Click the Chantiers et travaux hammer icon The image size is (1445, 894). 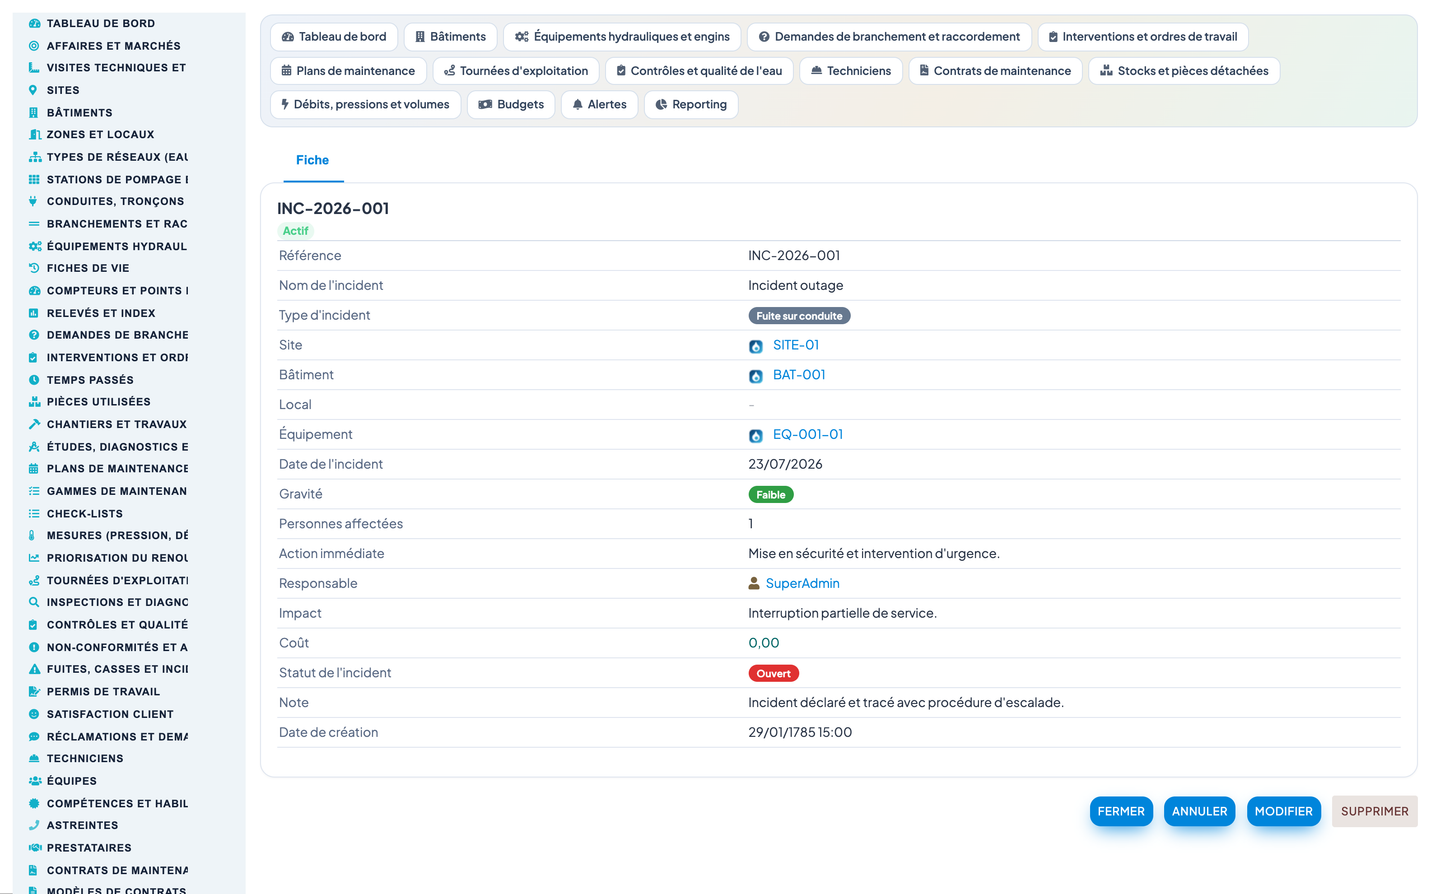point(34,424)
